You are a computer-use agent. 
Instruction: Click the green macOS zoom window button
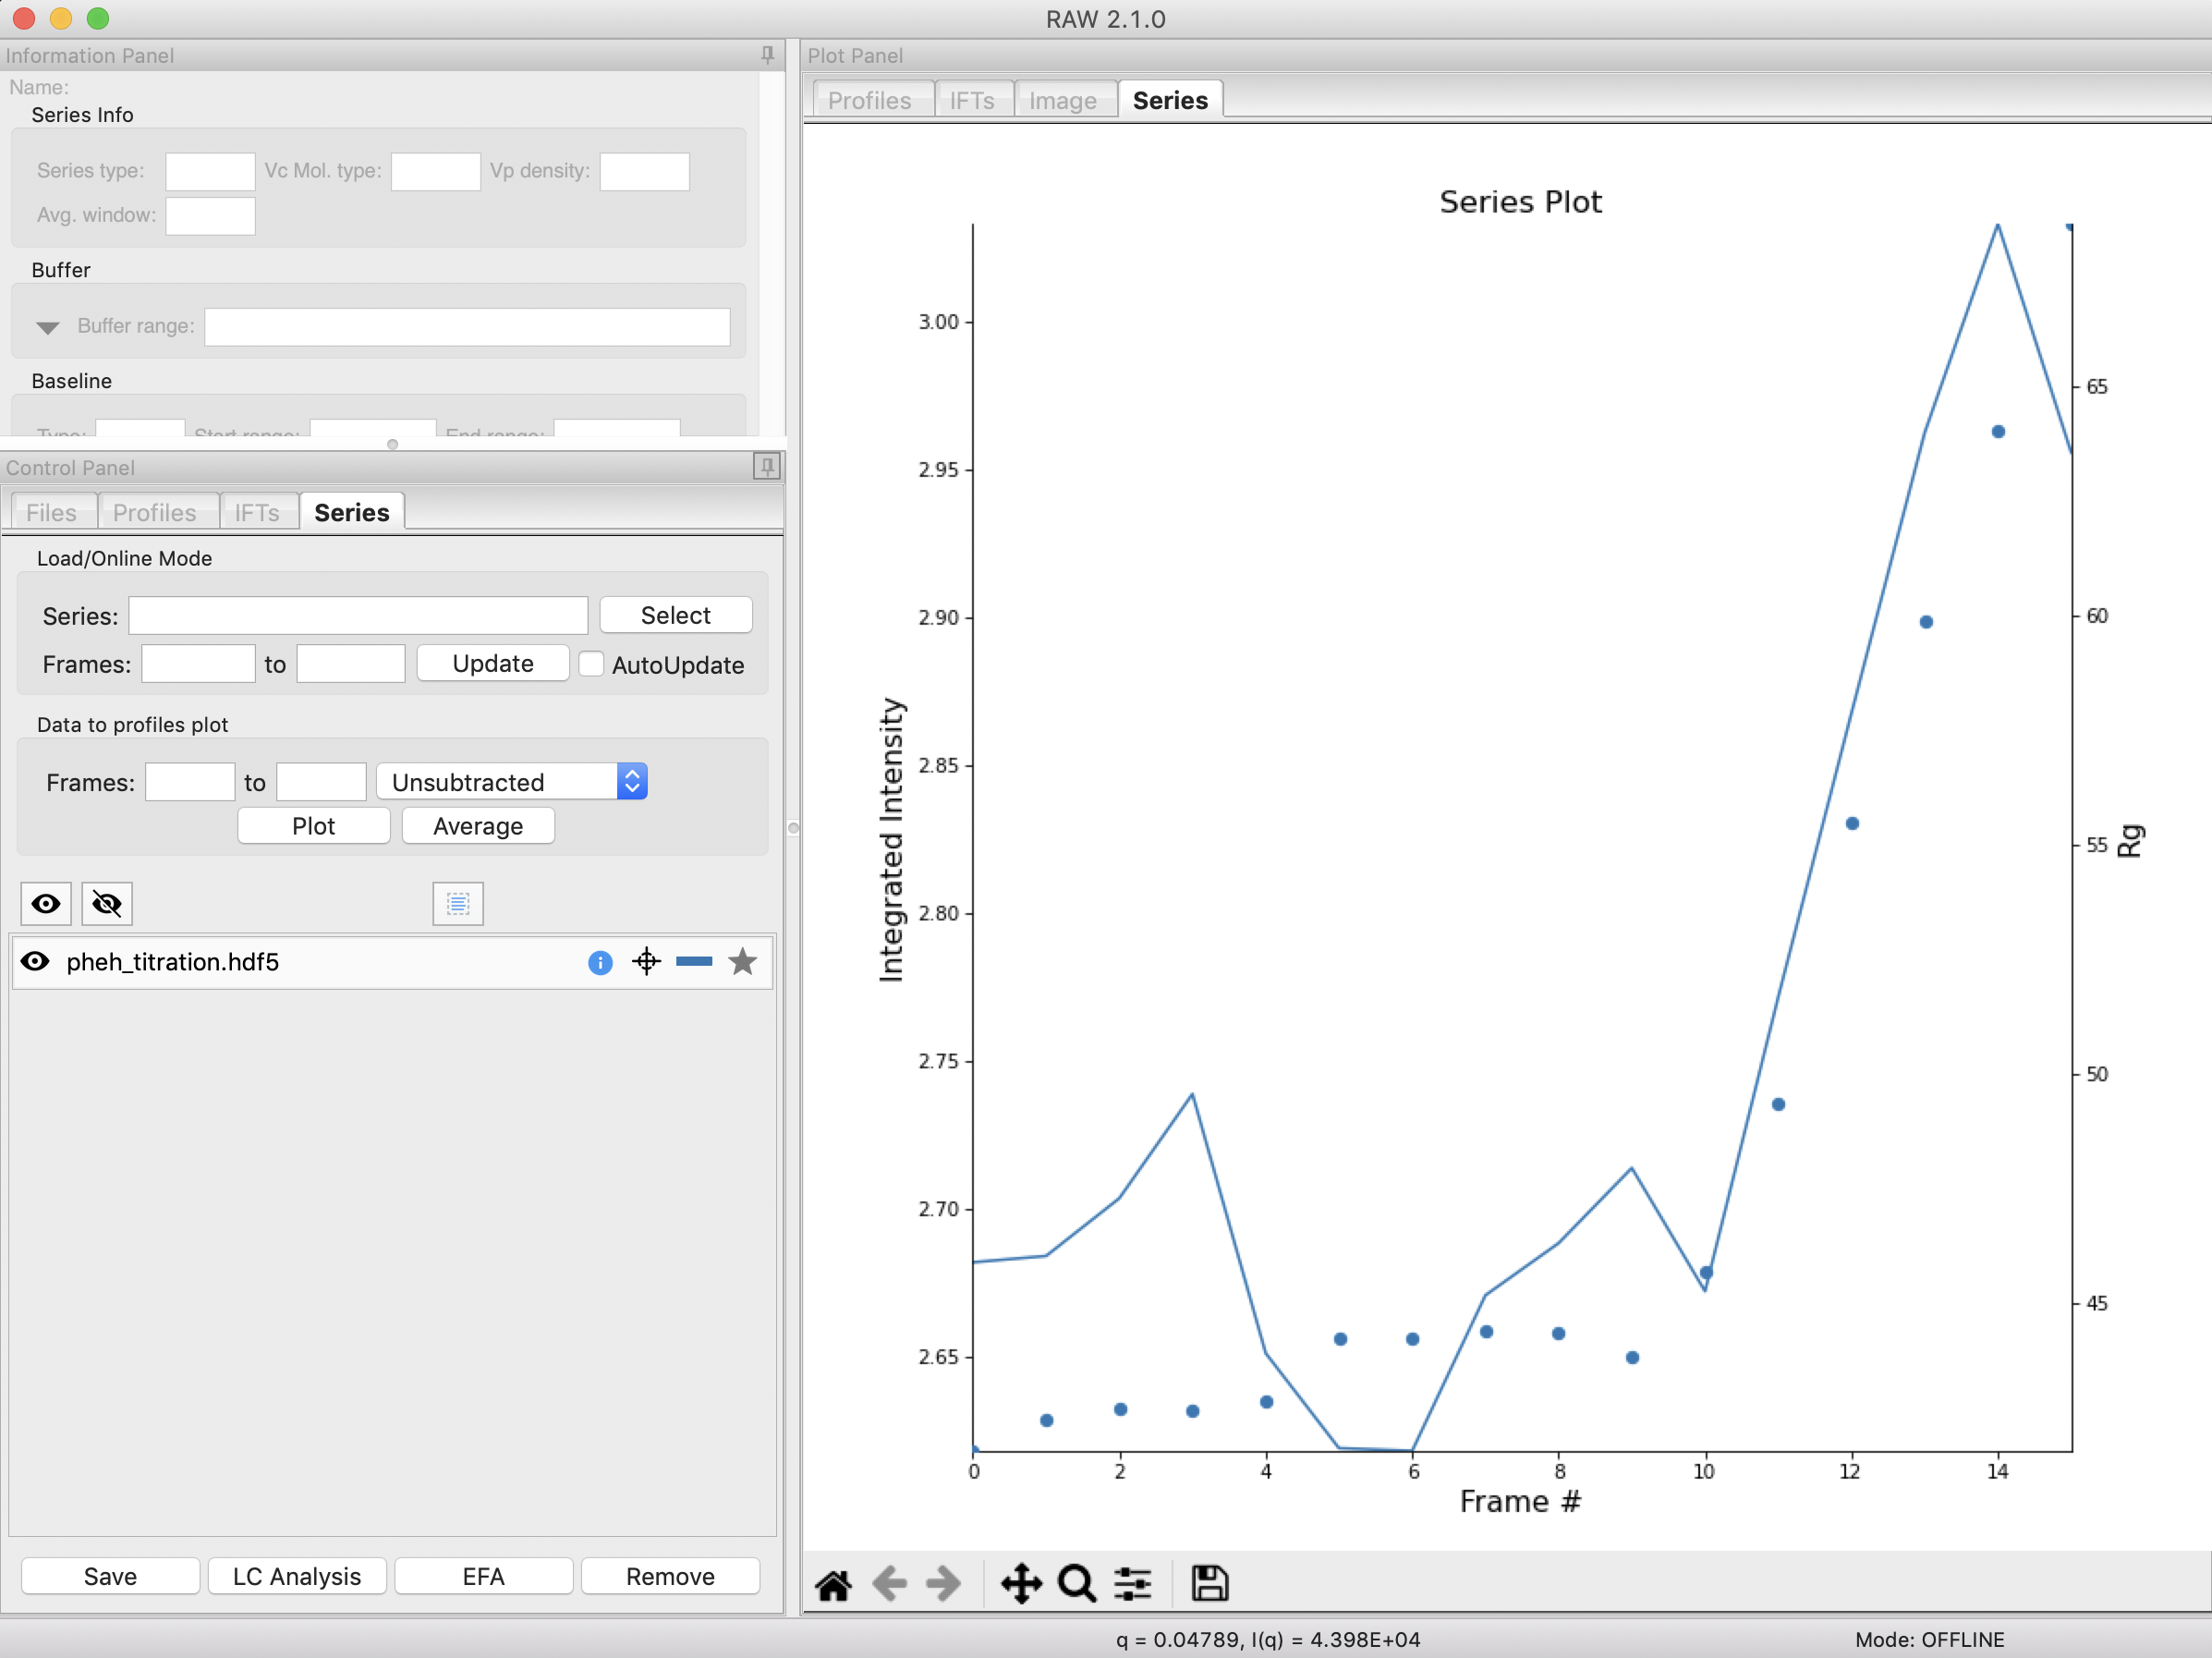(x=98, y=18)
